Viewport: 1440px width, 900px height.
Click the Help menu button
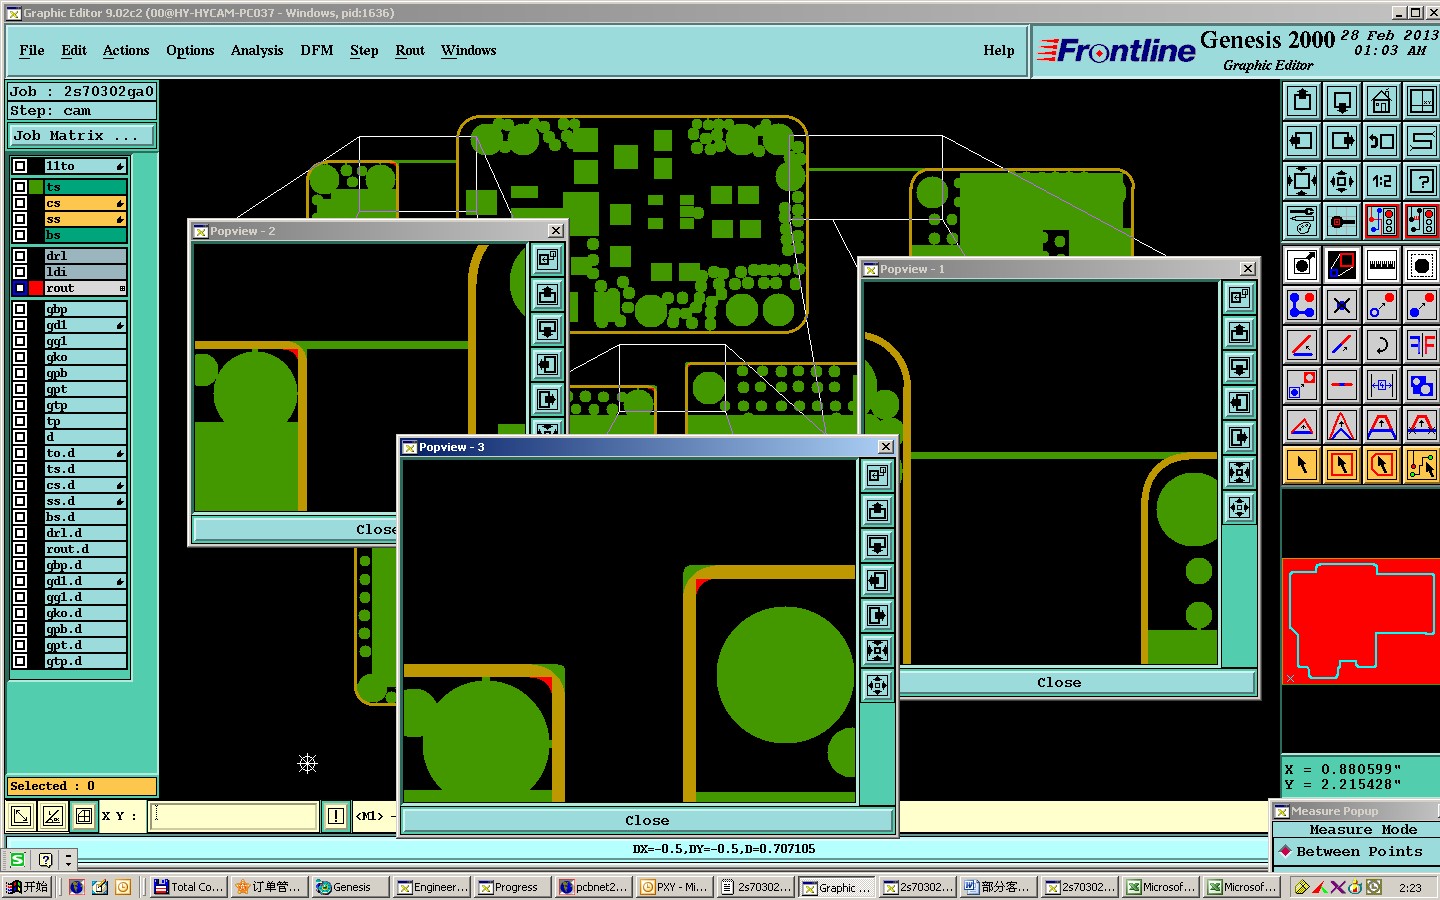pyautogui.click(x=998, y=50)
